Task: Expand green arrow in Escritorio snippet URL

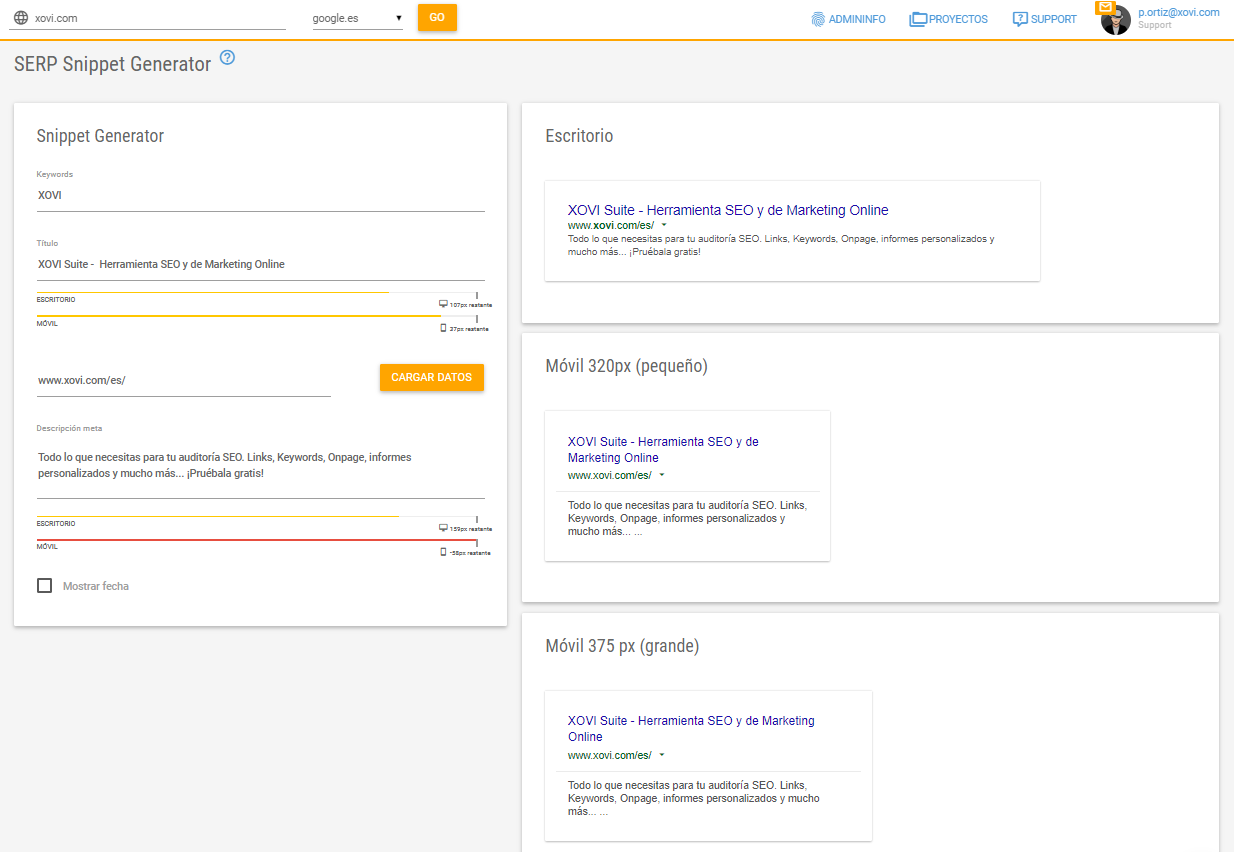Action: pyautogui.click(x=664, y=225)
